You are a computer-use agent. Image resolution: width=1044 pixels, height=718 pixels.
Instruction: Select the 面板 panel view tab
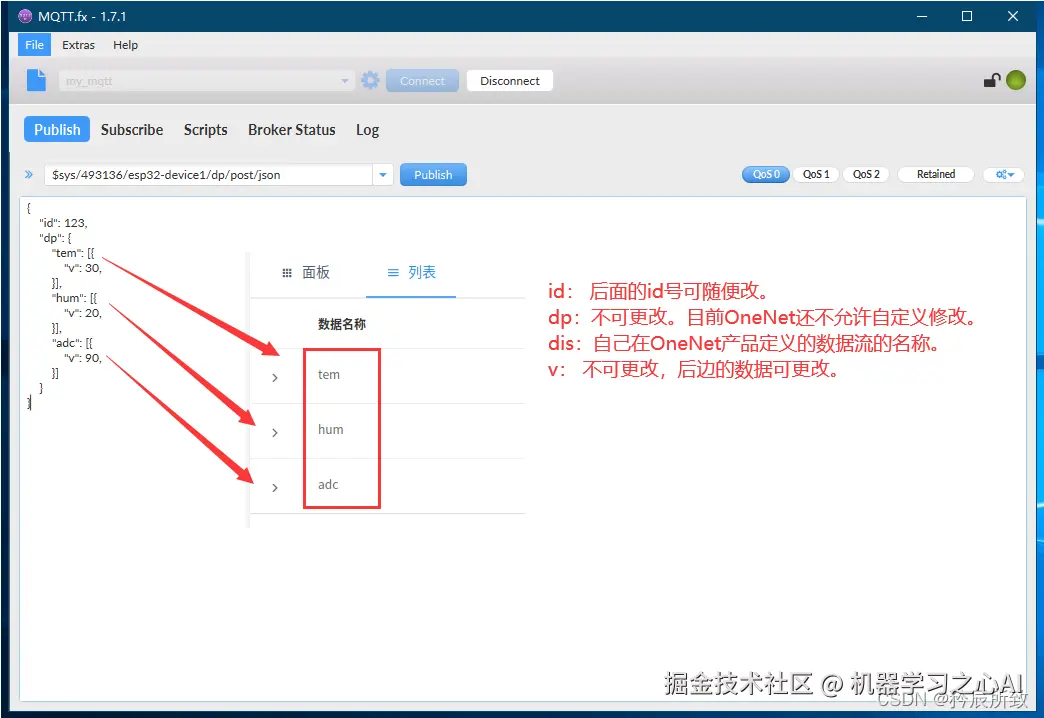pyautogui.click(x=306, y=272)
